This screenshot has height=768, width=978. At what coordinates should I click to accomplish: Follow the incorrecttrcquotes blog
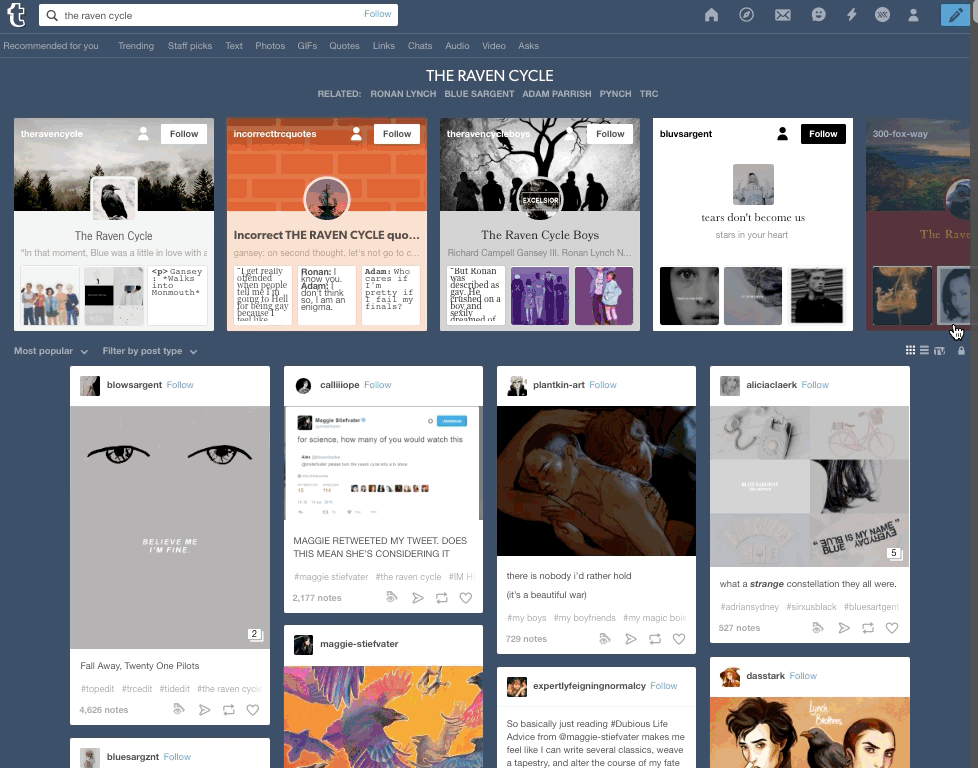(x=397, y=134)
